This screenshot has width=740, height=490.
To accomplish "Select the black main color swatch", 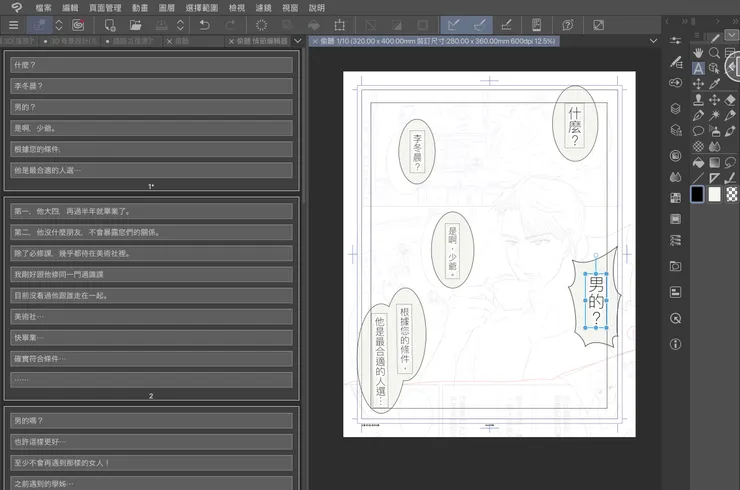I will click(697, 194).
